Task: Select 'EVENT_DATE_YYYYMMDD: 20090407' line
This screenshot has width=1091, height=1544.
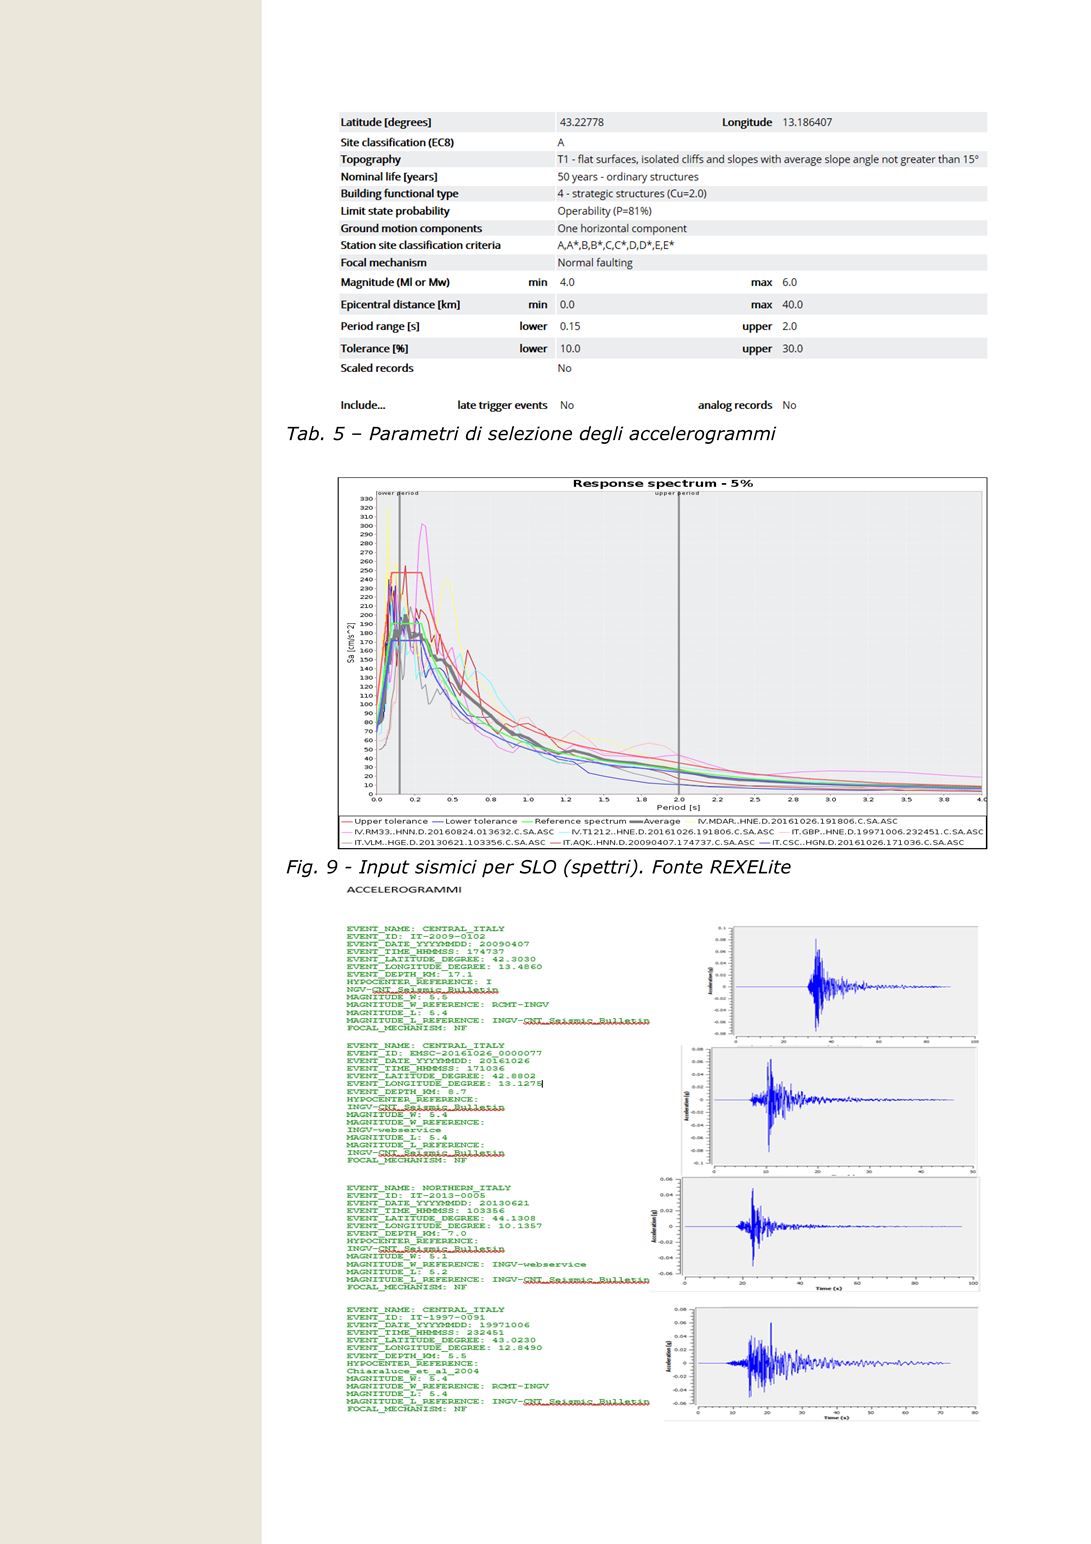Action: 438,944
